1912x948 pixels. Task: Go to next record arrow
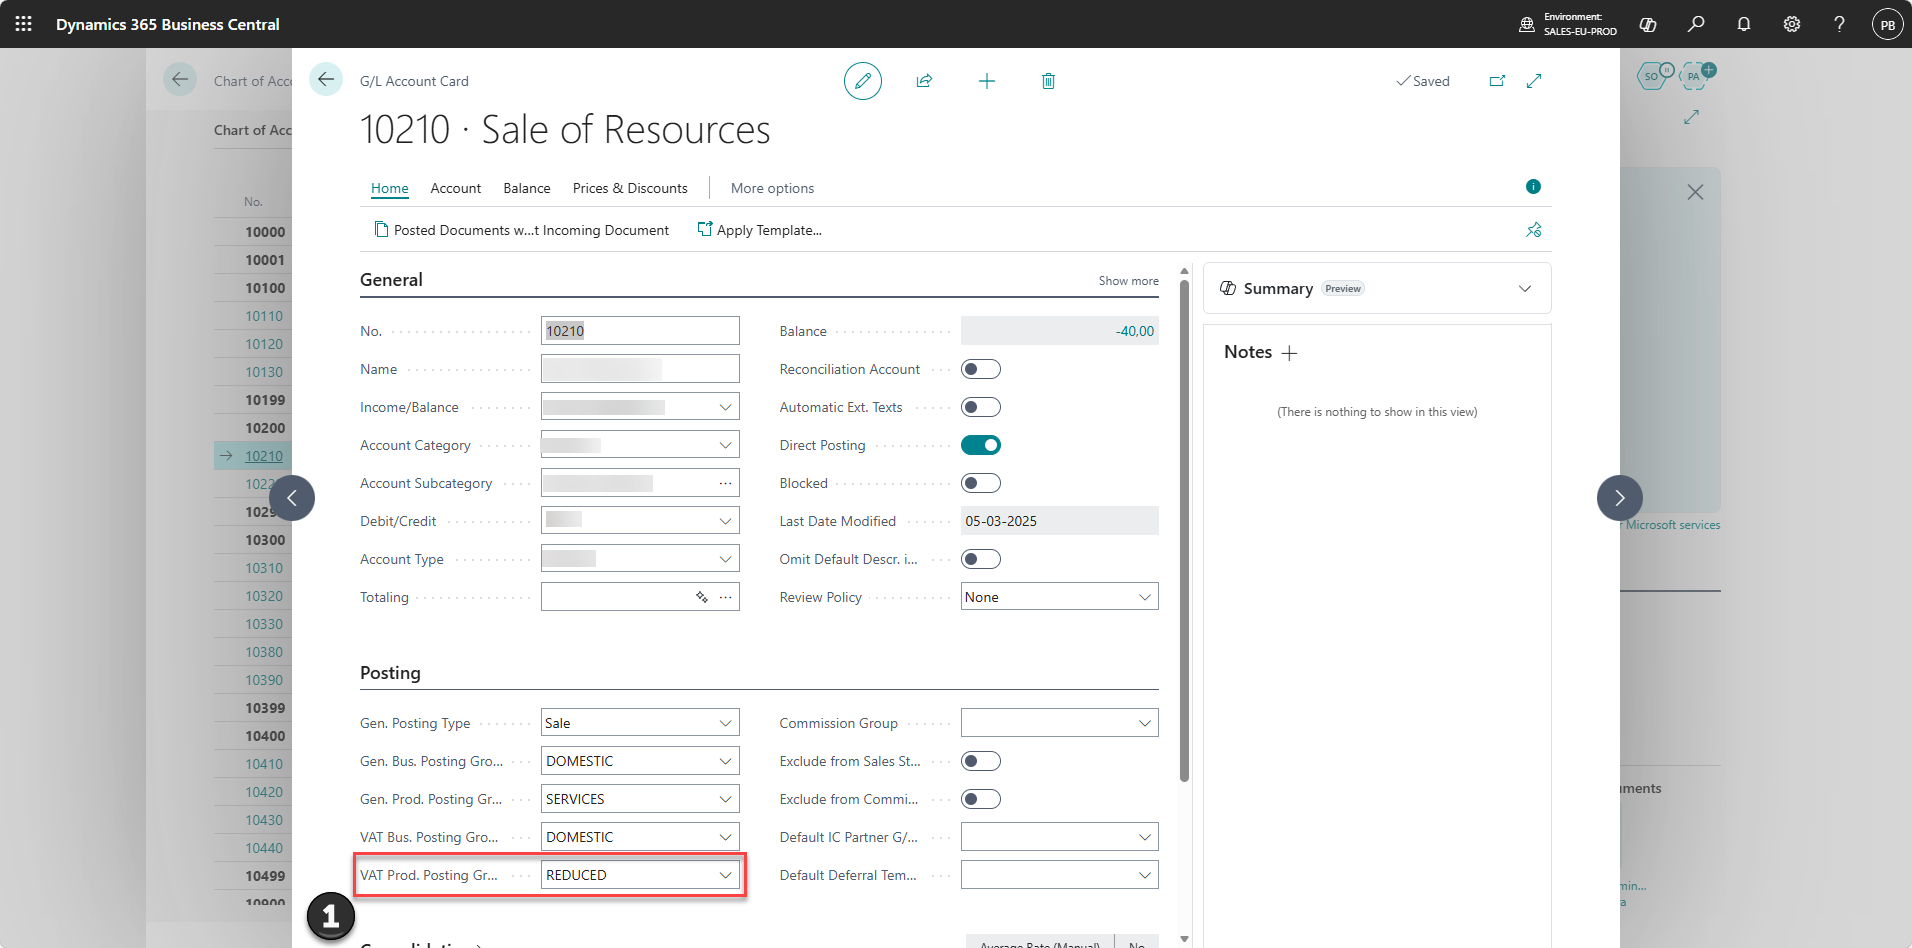coord(1620,498)
